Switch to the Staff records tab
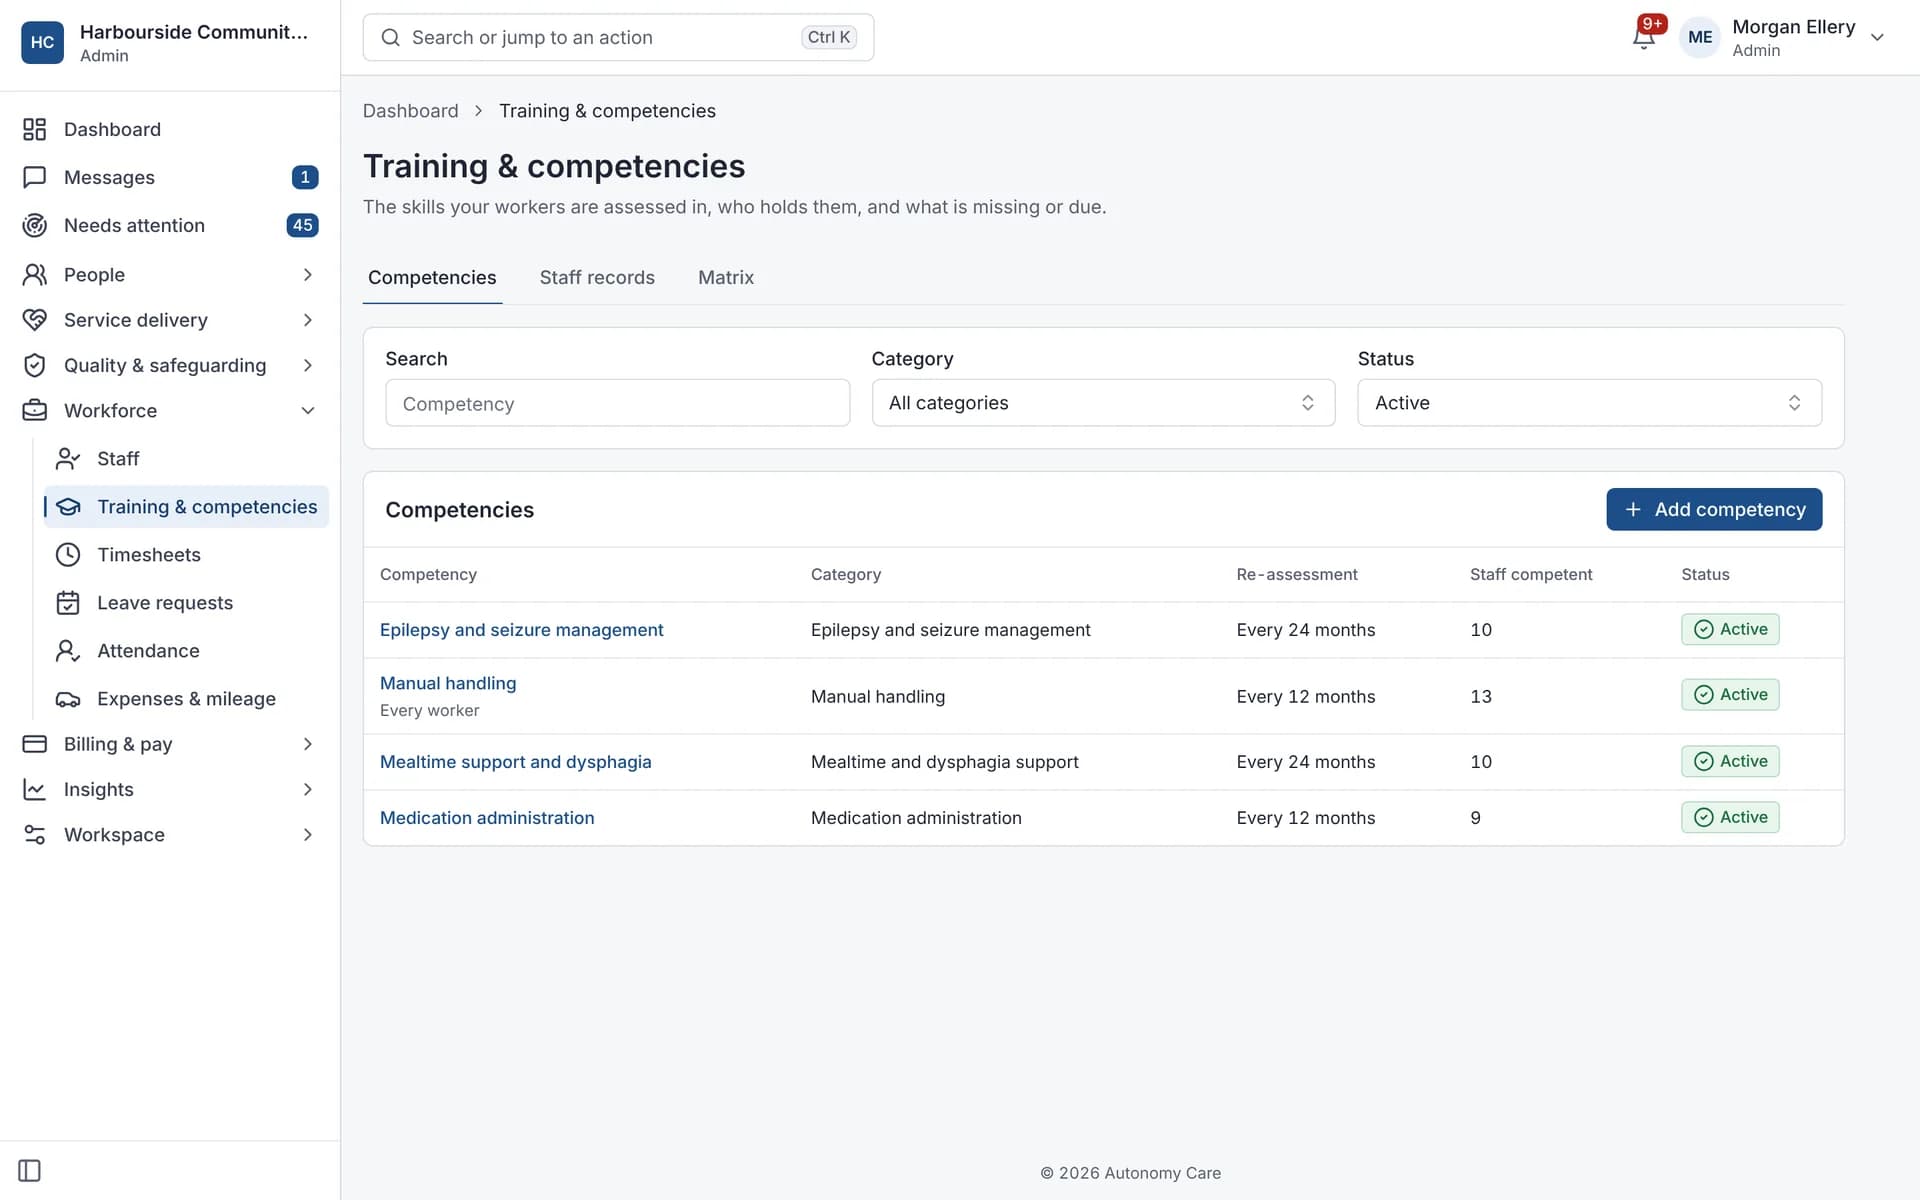 point(597,277)
